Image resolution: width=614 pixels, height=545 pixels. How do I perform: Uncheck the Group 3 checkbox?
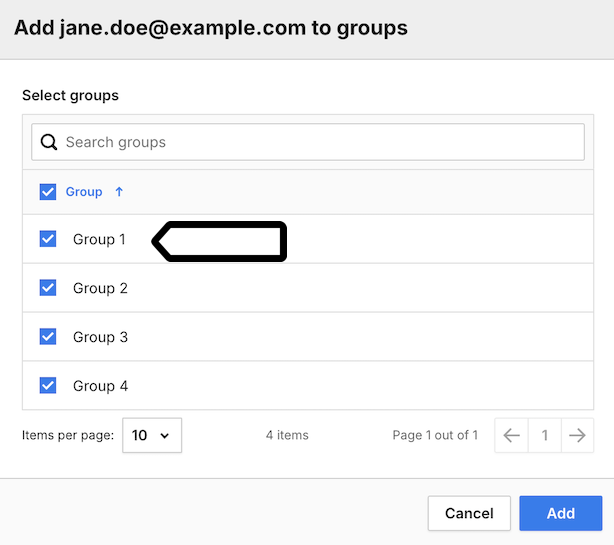point(48,337)
